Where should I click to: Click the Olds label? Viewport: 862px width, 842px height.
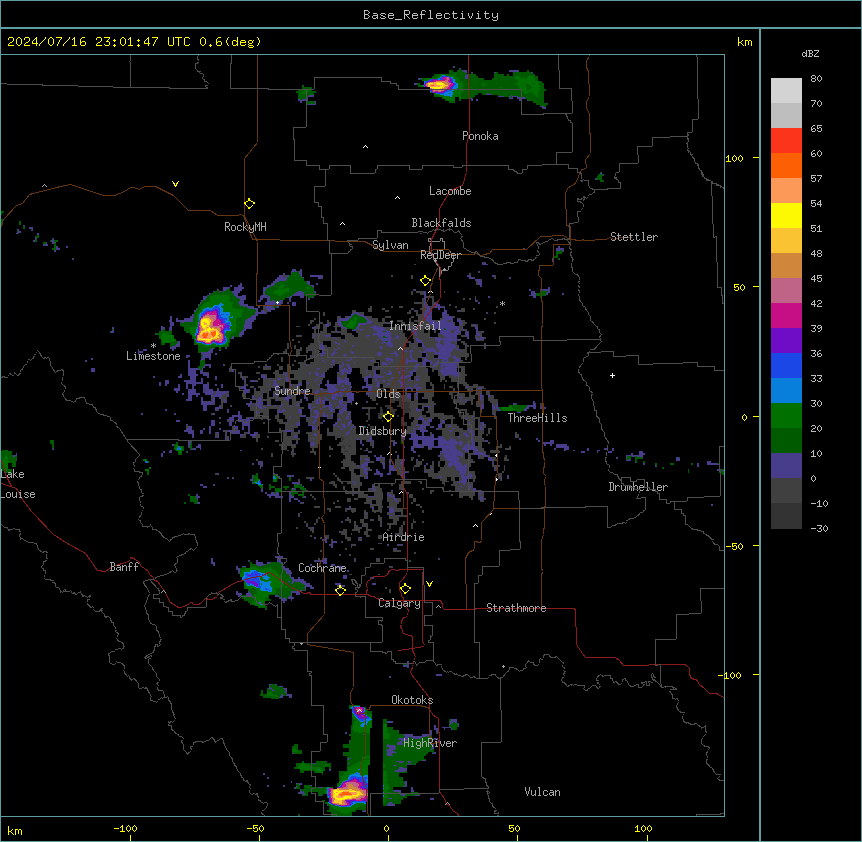coord(388,394)
